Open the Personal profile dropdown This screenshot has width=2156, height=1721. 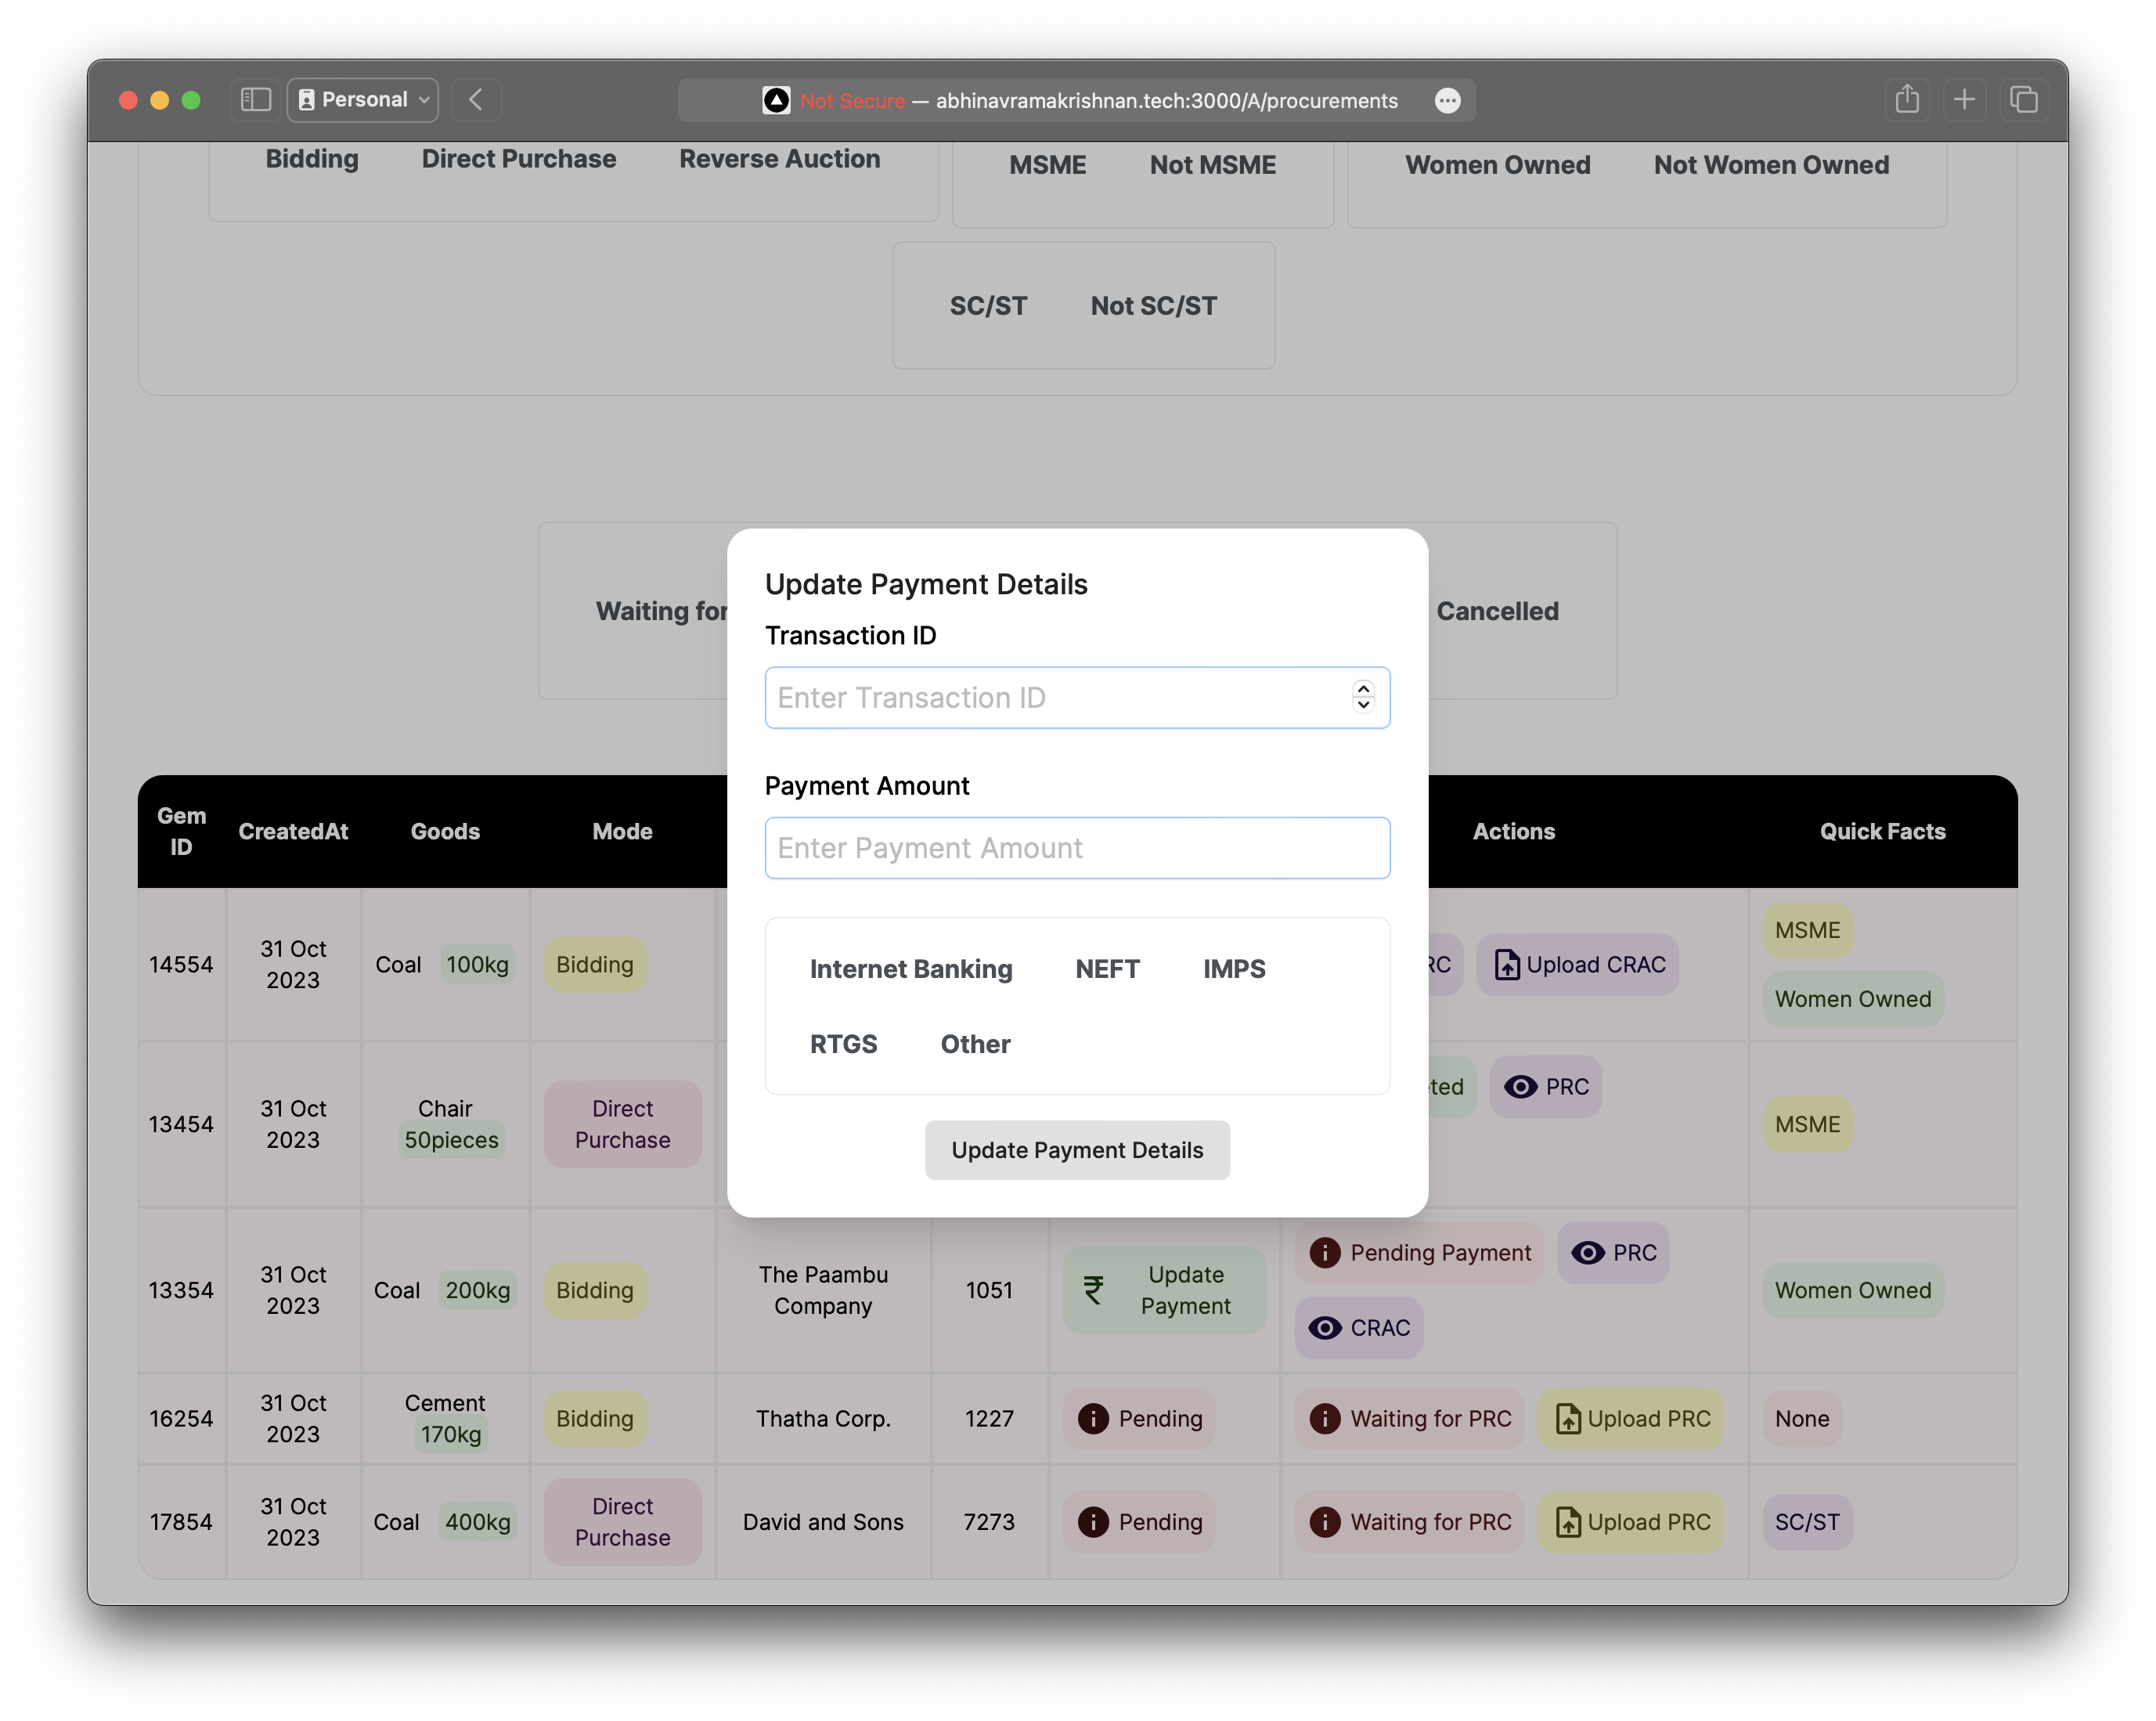(x=362, y=99)
